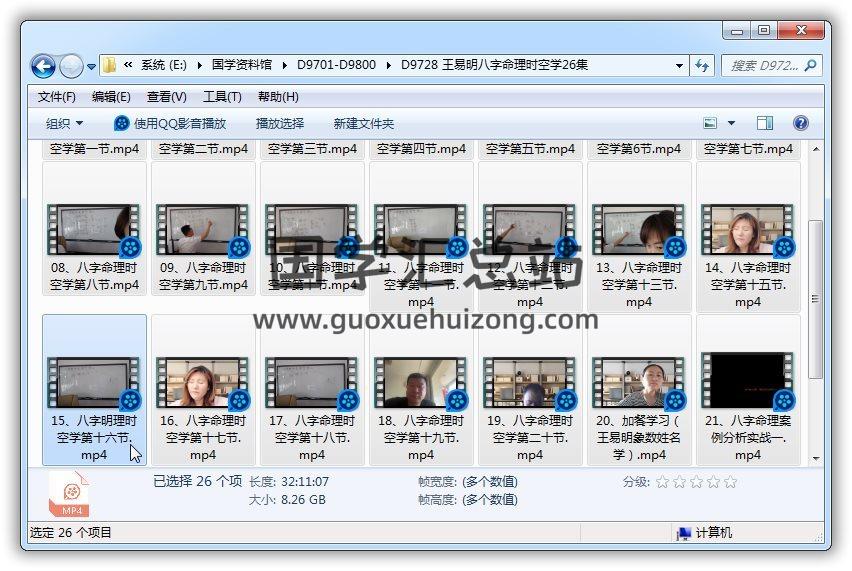The width and height of the screenshot is (852, 571).
Task: Set rating by clicking the fifth star
Action: point(730,481)
